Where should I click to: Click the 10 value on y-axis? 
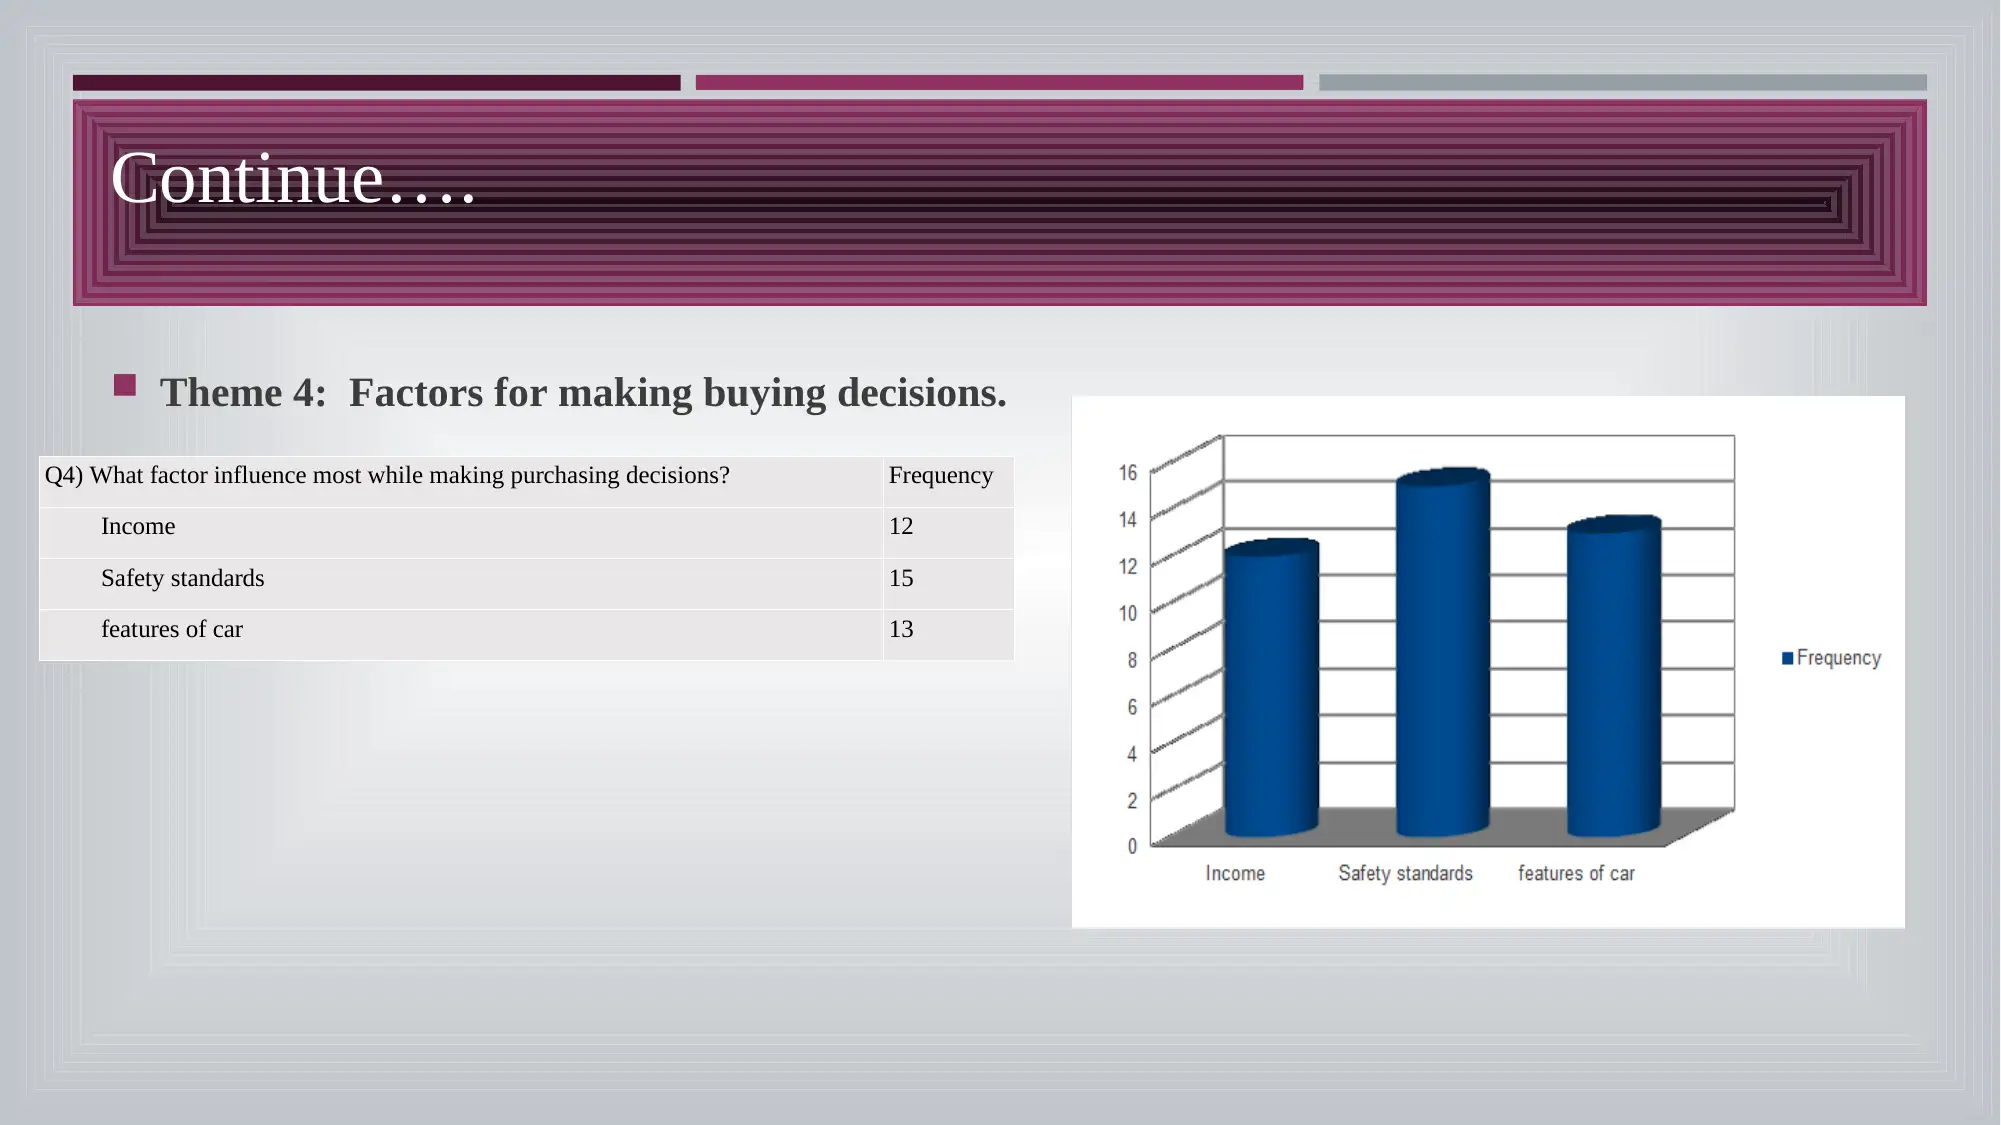pos(1128,614)
